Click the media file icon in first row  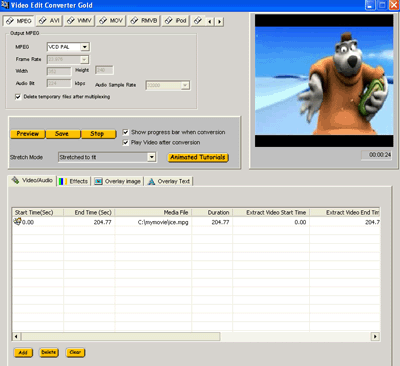coord(17,221)
